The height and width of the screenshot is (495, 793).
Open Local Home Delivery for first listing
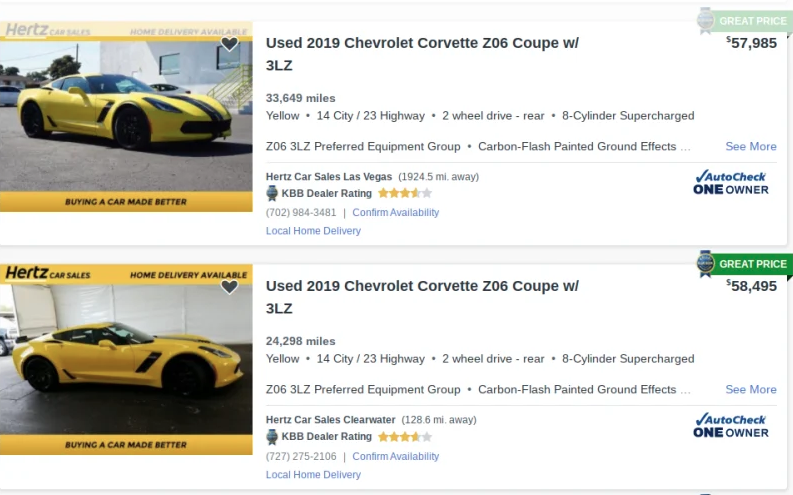(313, 231)
